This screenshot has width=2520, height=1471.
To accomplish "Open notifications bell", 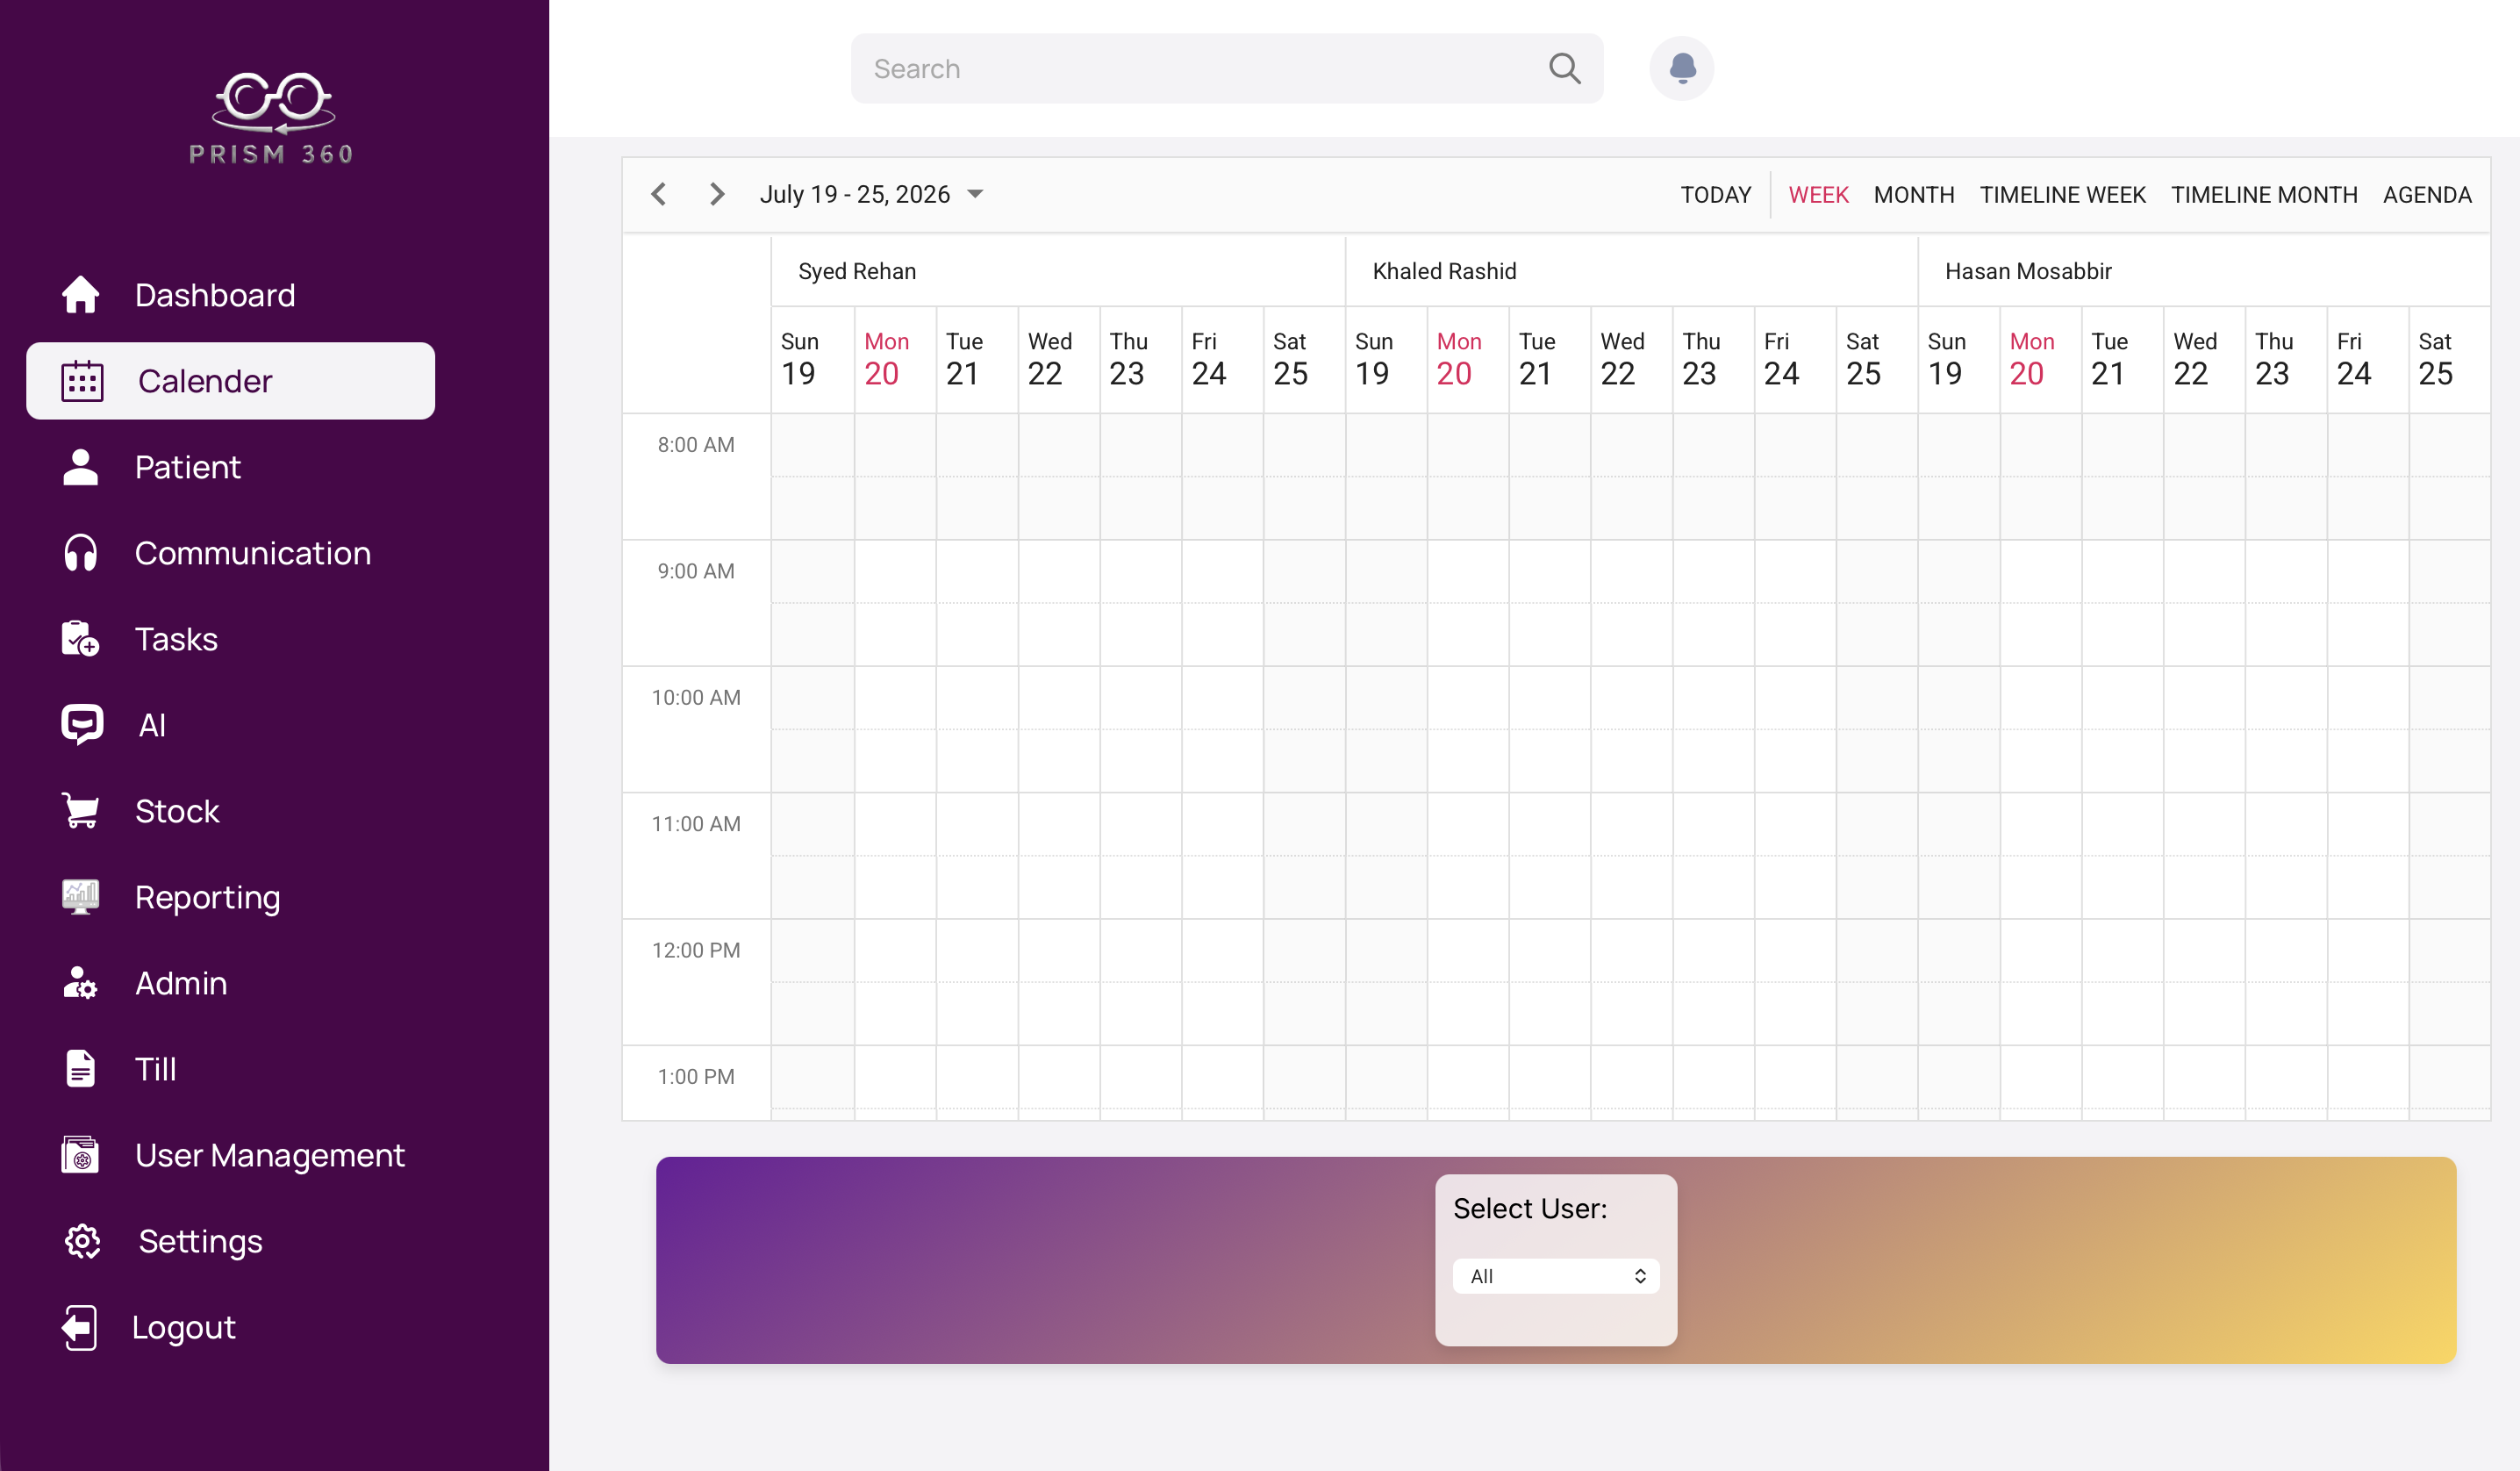I will click(x=1682, y=69).
